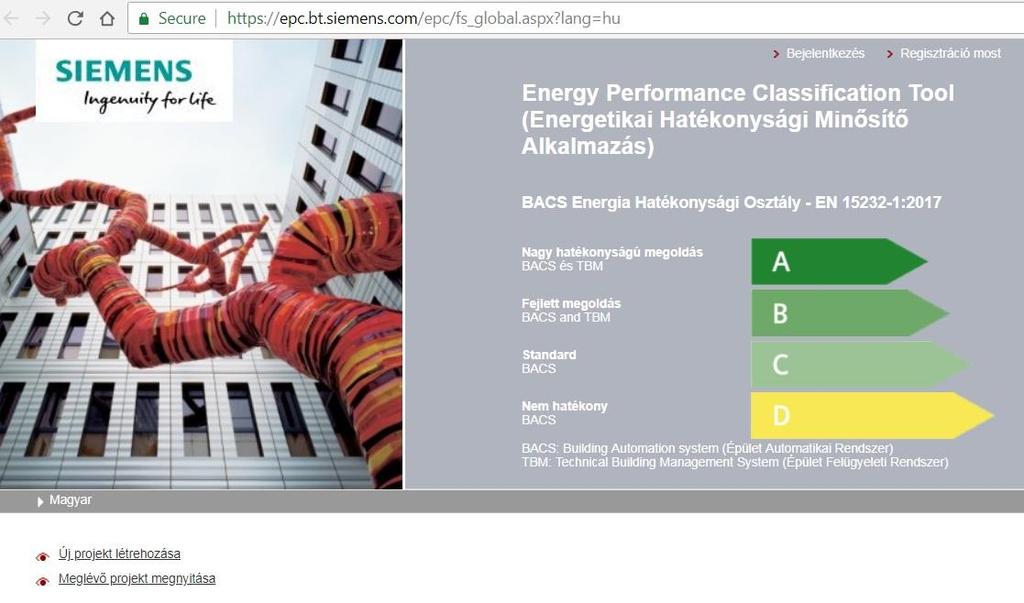Image resolution: width=1024 pixels, height=603 pixels.
Task: Click the Meglévő projekt megnyitása link
Action: point(137,579)
